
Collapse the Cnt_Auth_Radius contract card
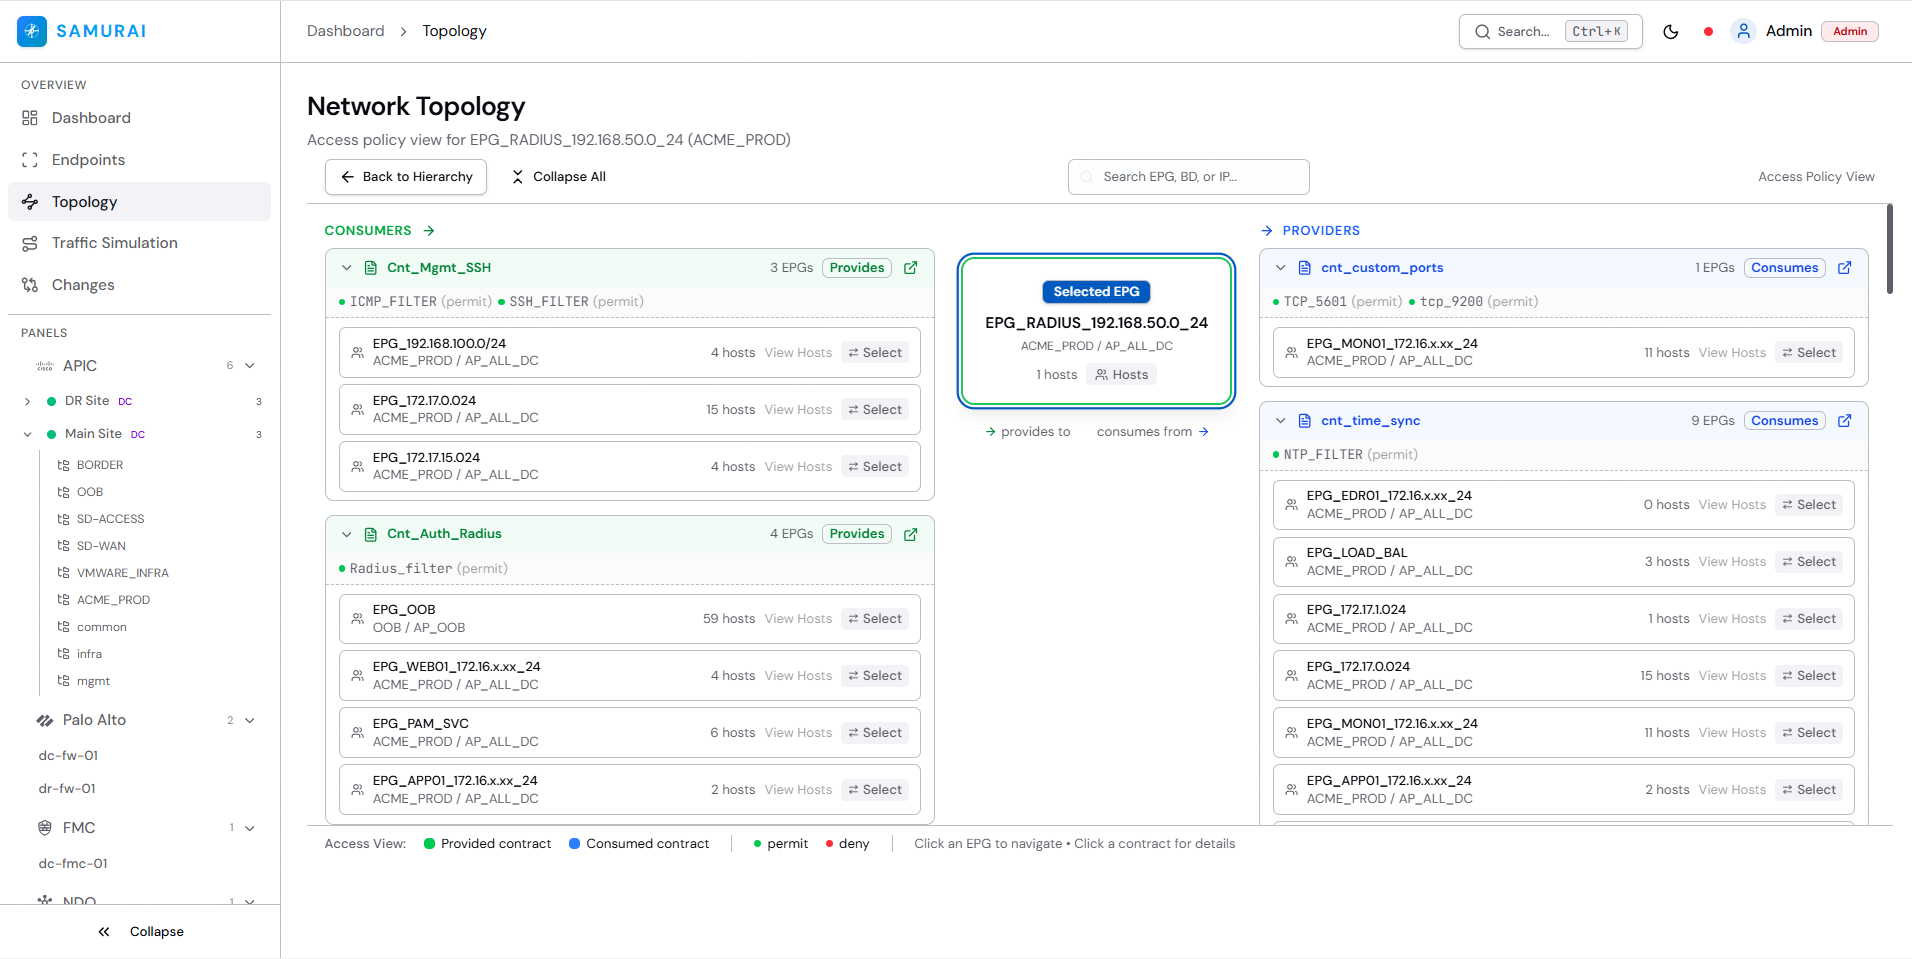pos(346,533)
